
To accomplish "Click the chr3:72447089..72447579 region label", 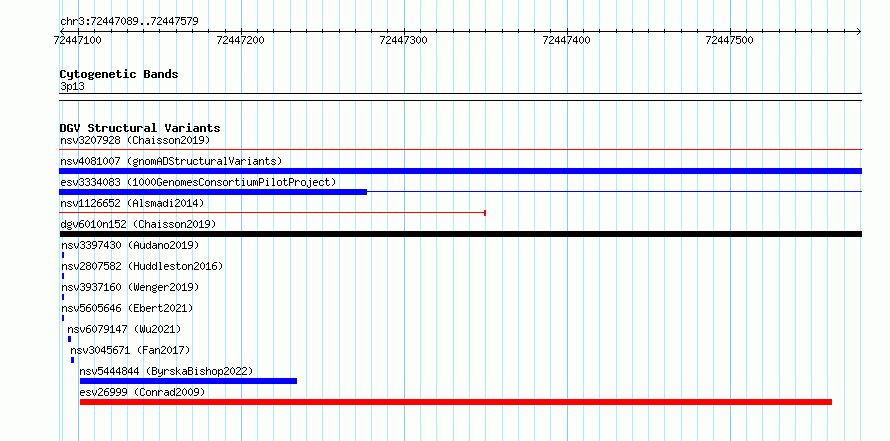I will pos(129,22).
